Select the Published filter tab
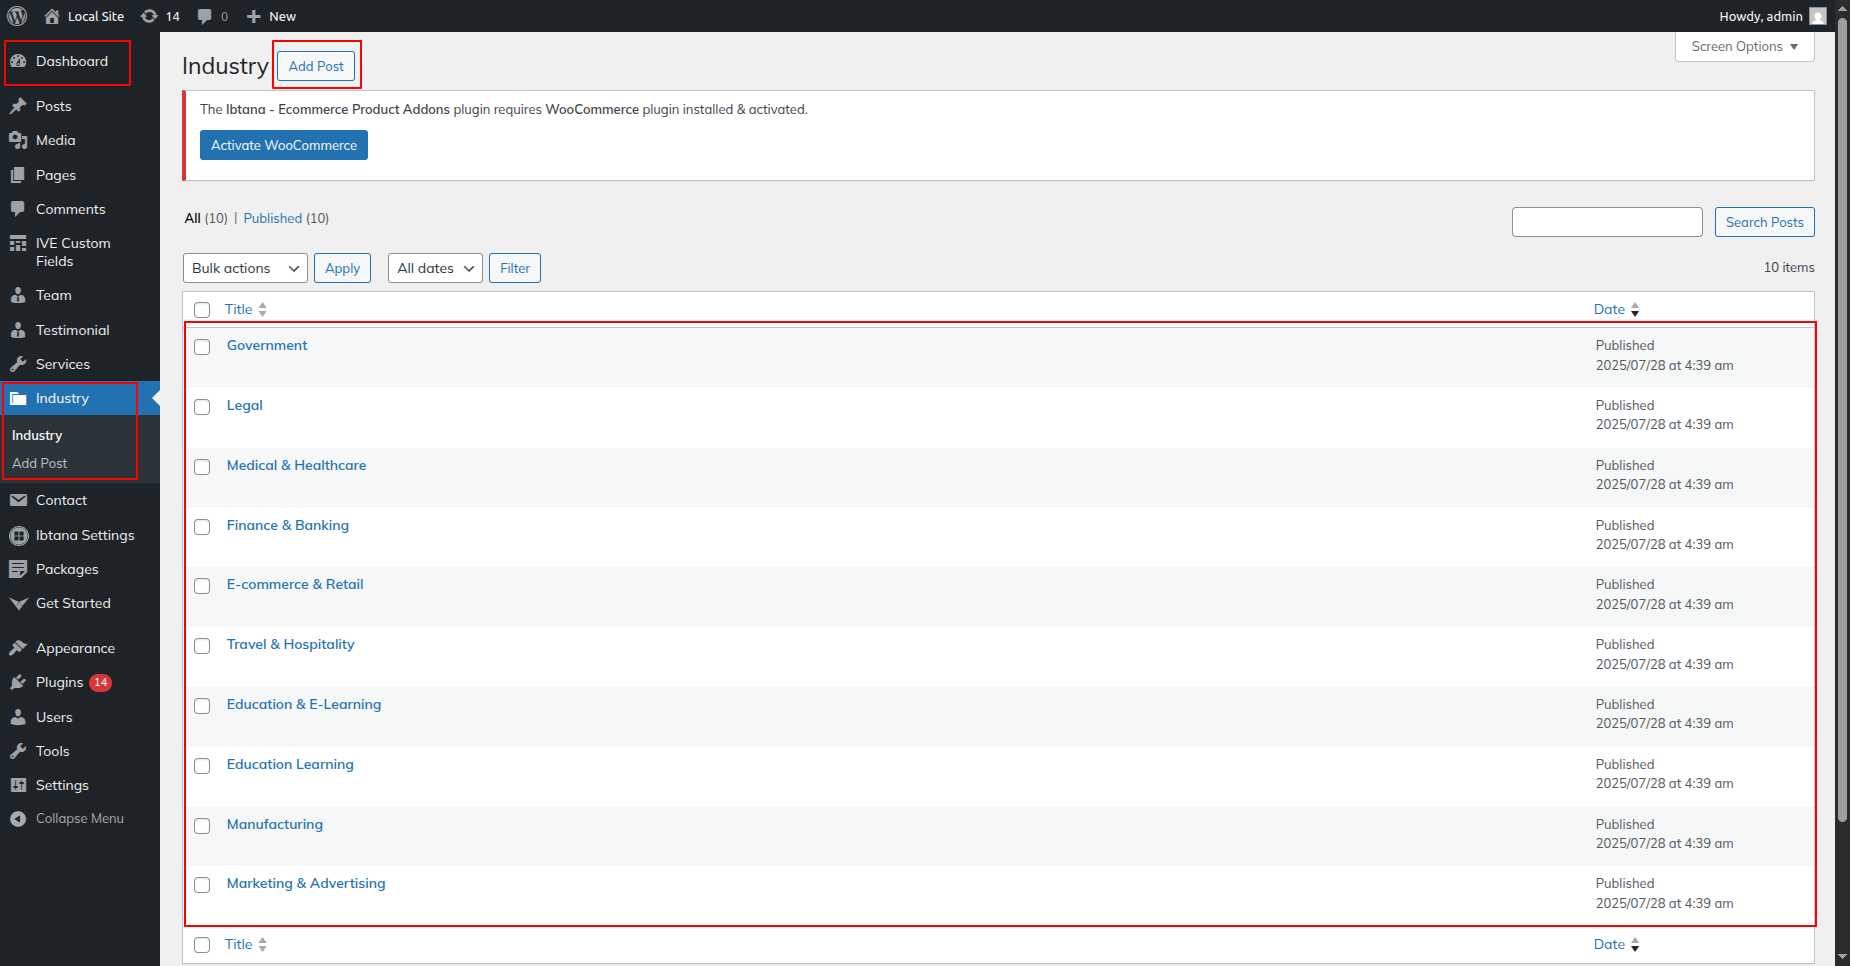This screenshot has height=966, width=1850. (x=272, y=218)
